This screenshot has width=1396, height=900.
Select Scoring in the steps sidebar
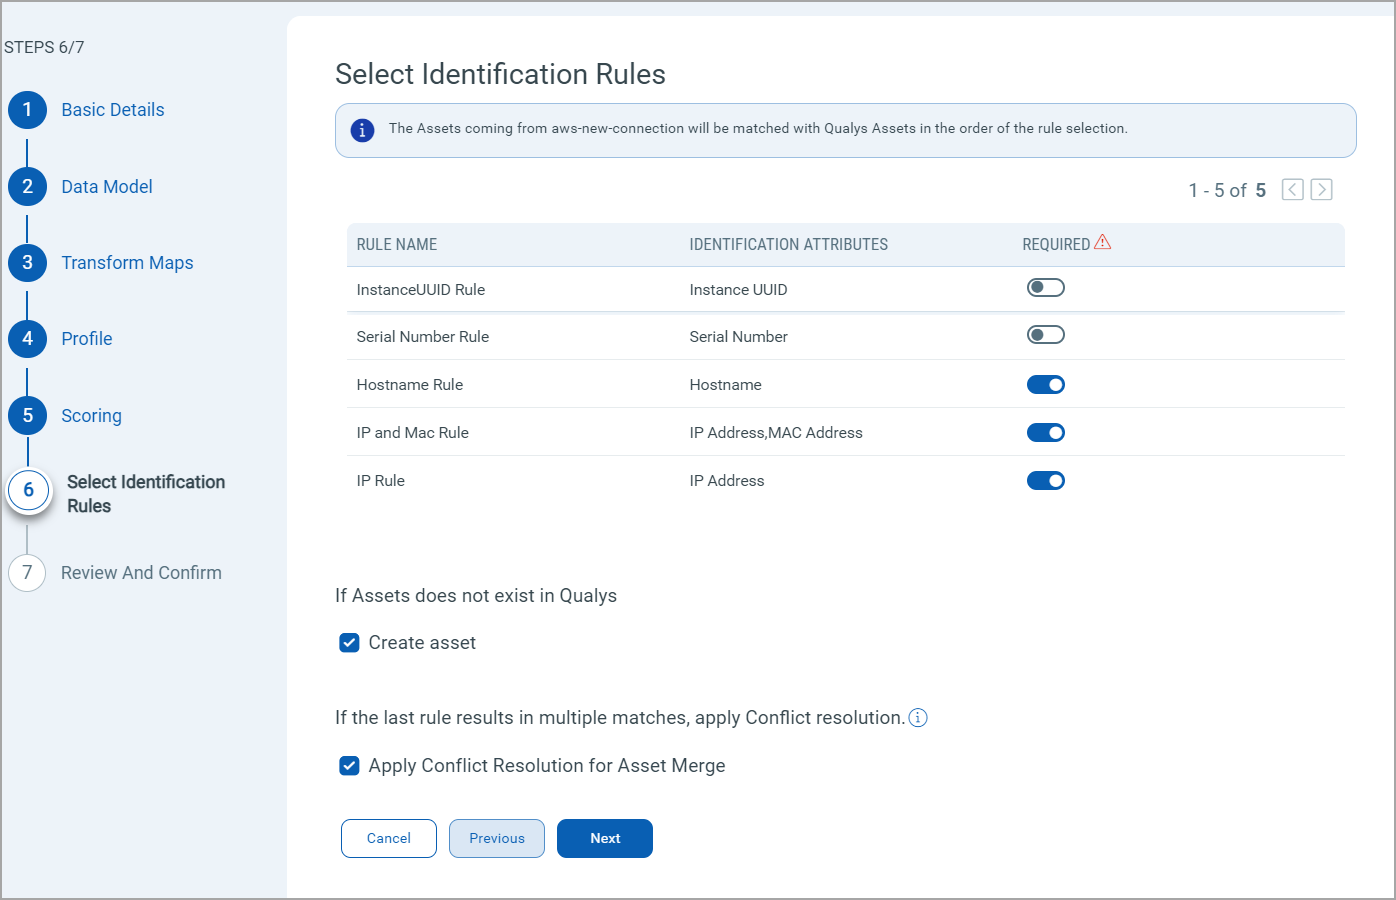(x=91, y=415)
